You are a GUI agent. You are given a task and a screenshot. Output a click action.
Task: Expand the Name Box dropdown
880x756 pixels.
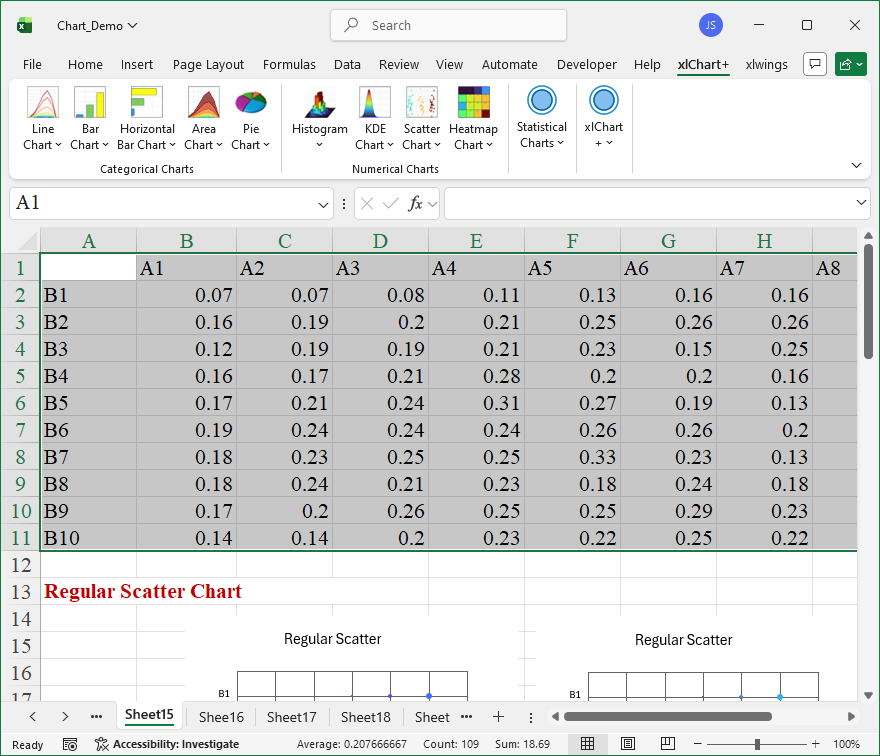tap(323, 204)
